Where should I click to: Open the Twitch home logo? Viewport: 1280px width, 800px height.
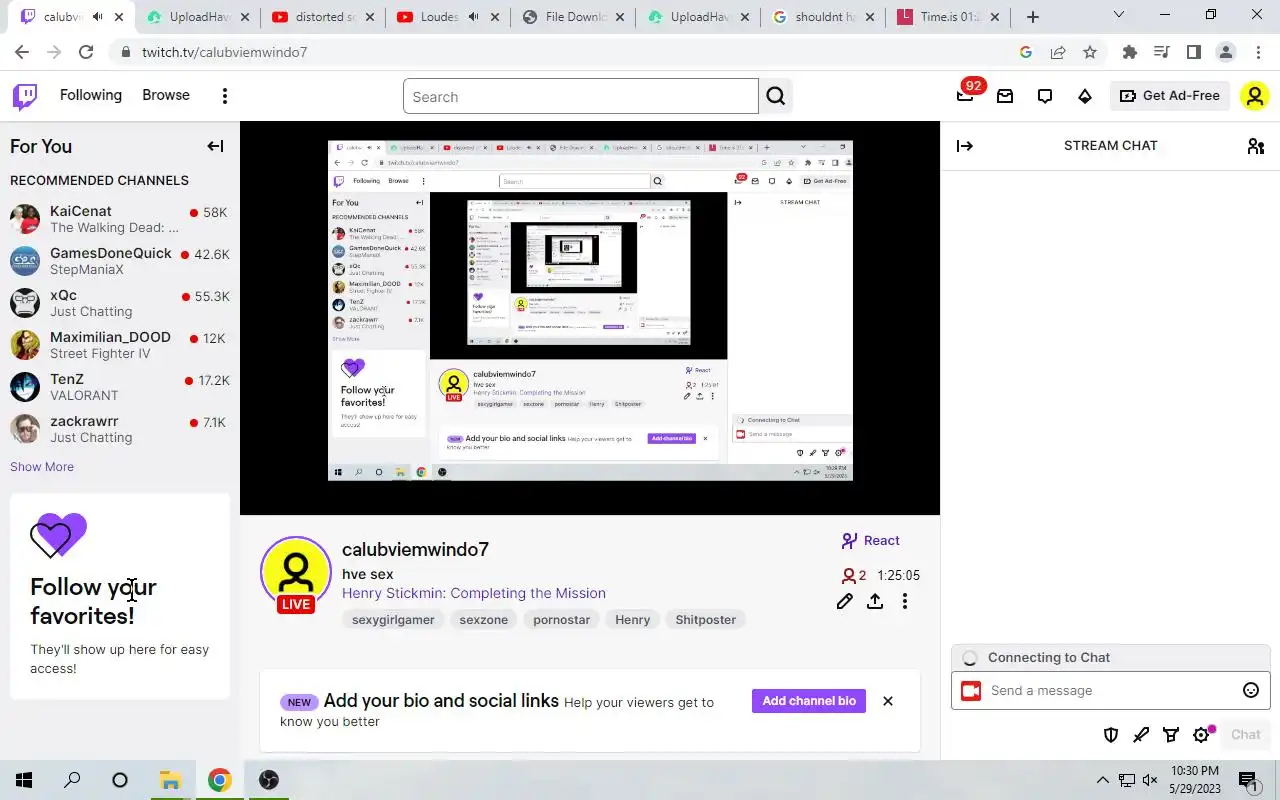[25, 96]
